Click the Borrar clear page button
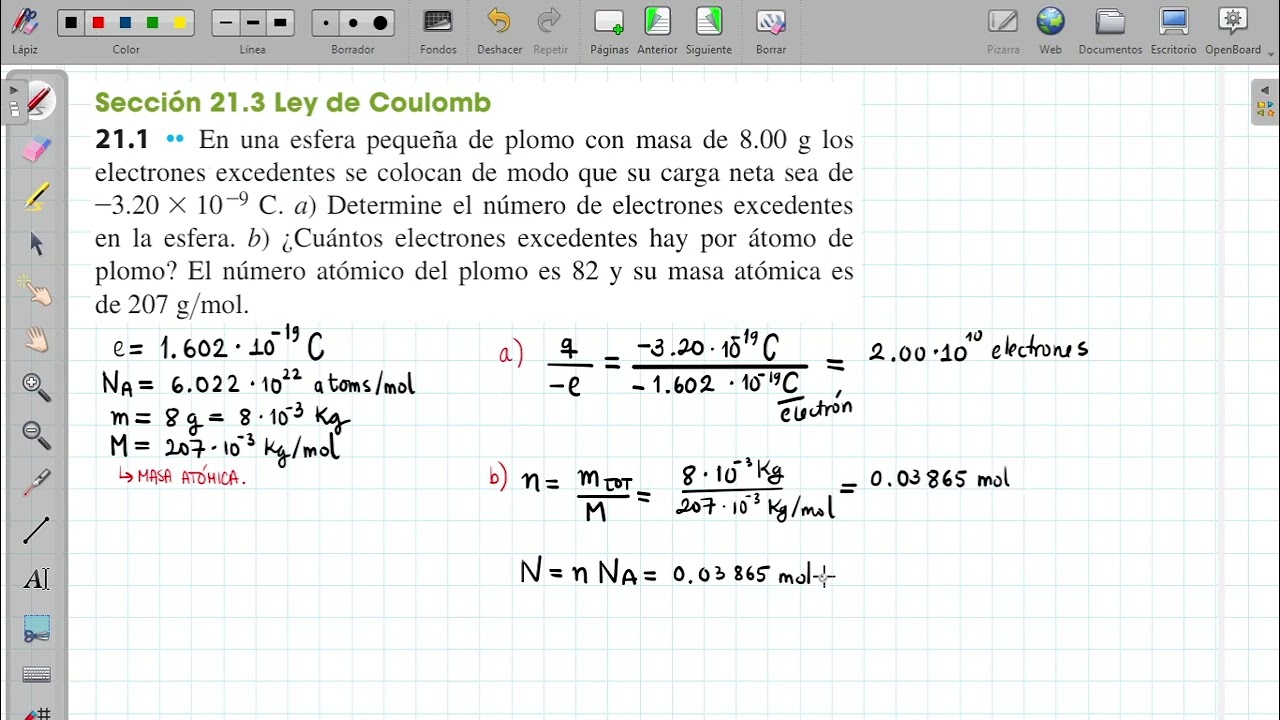The image size is (1280, 720). click(770, 30)
